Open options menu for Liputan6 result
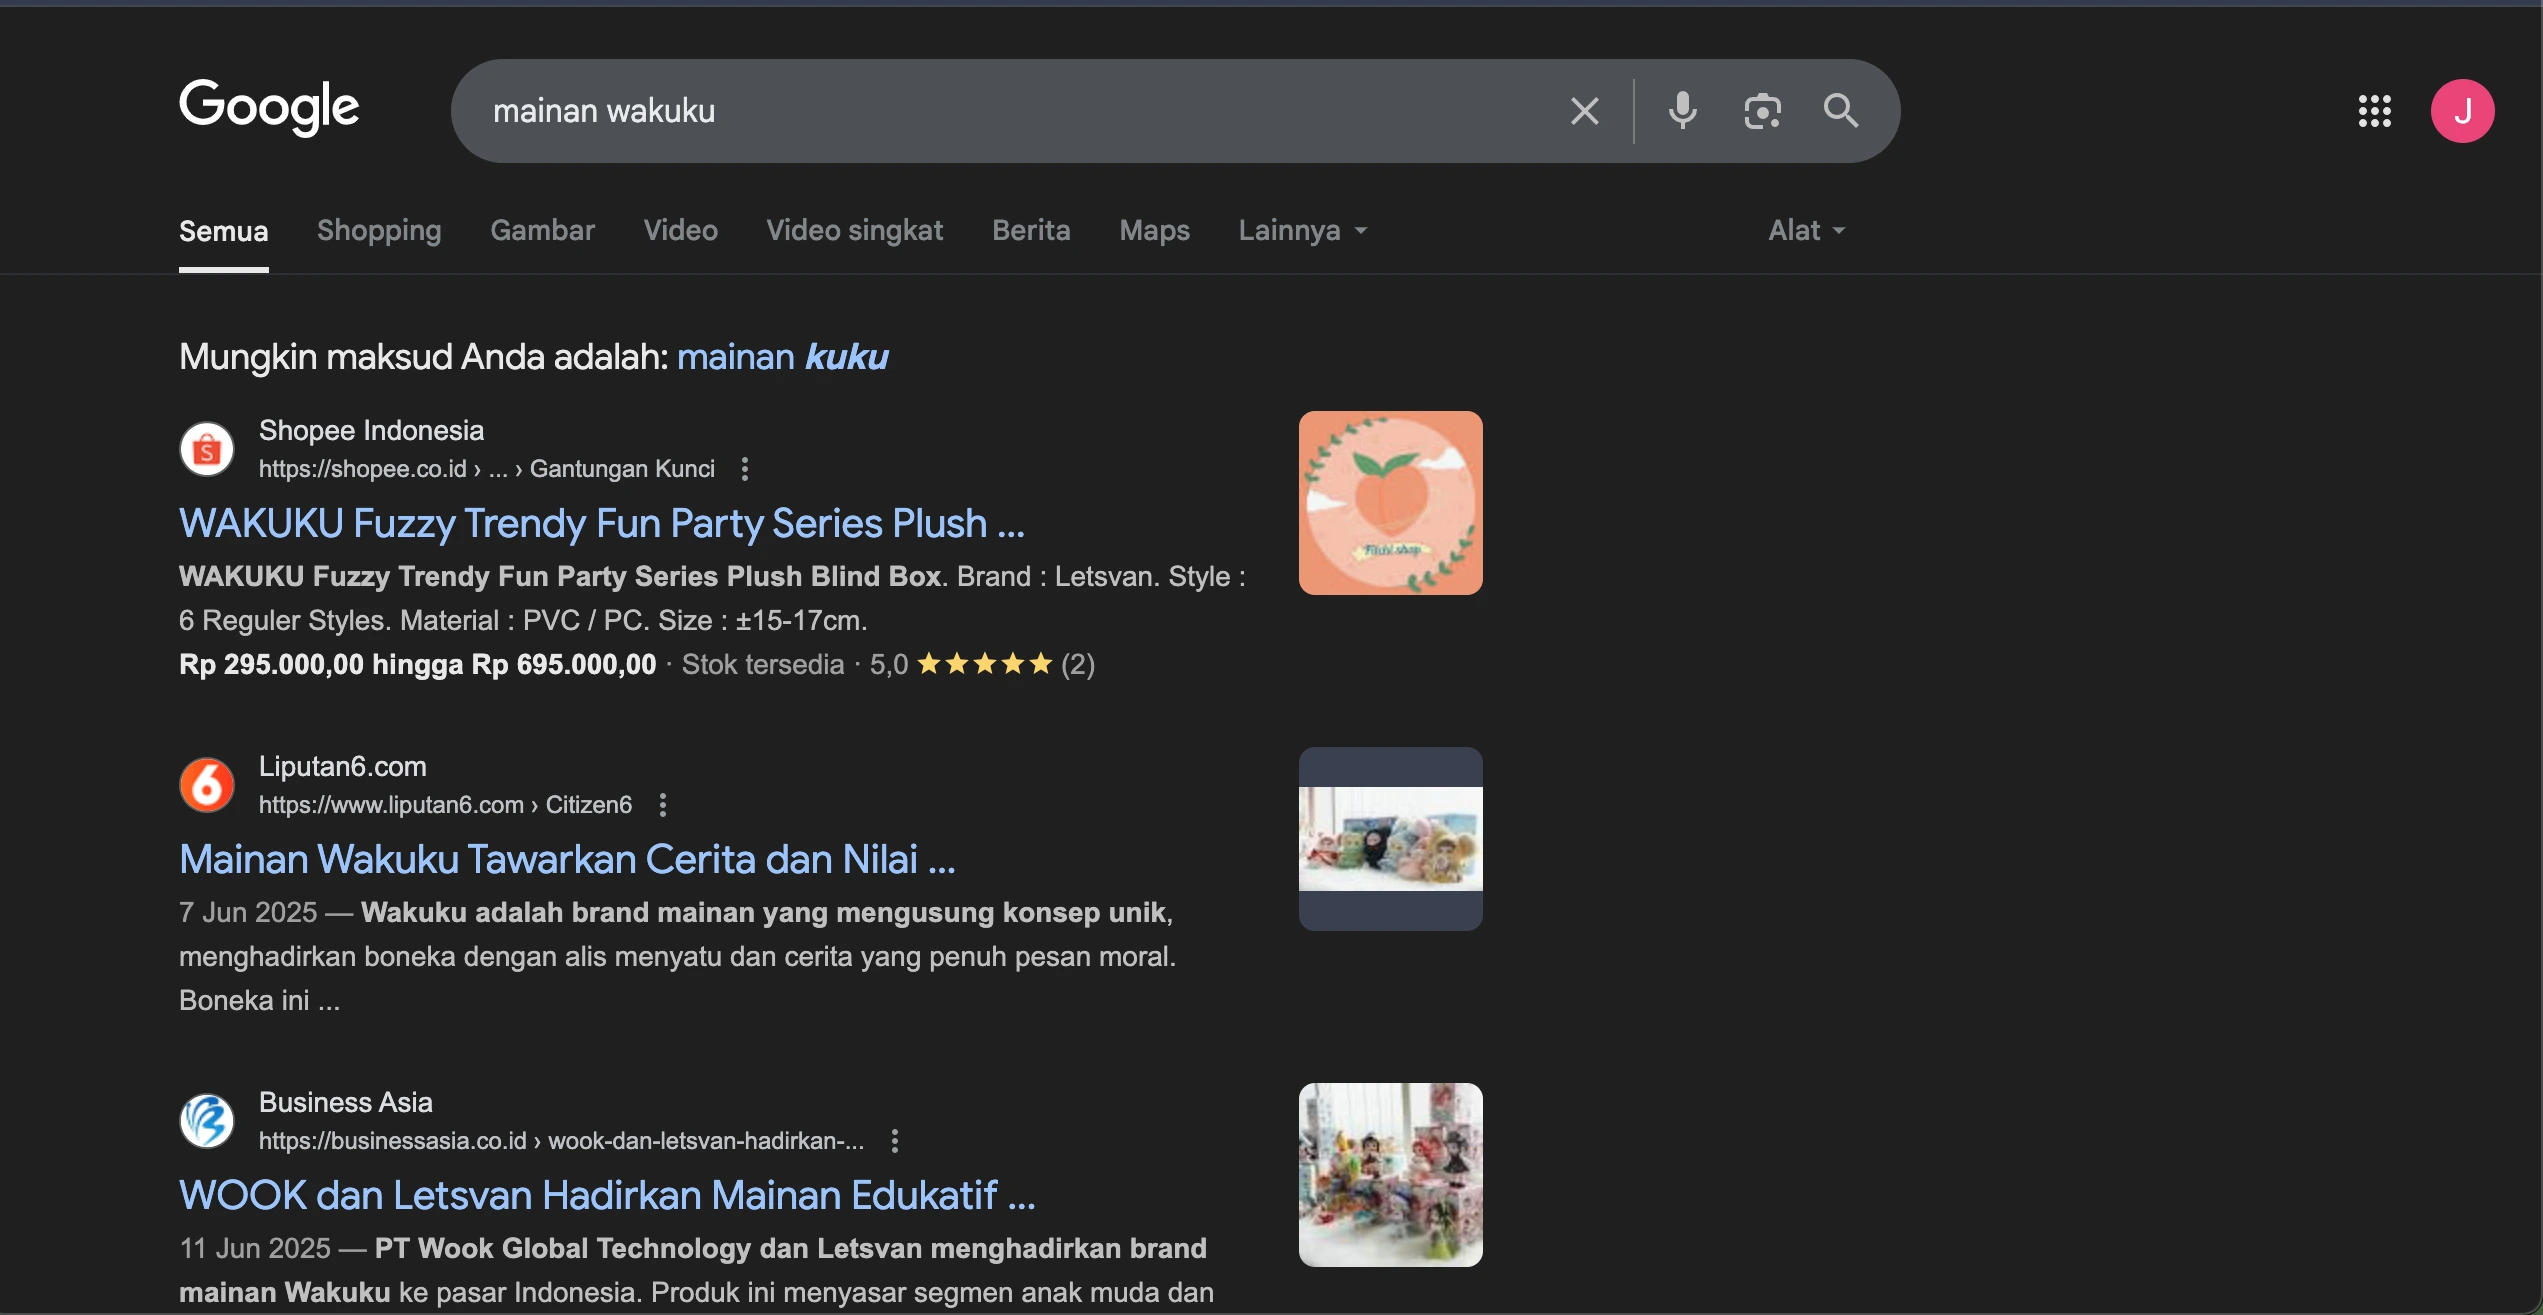Screen dimensions: 2543x1315 [x=663, y=805]
